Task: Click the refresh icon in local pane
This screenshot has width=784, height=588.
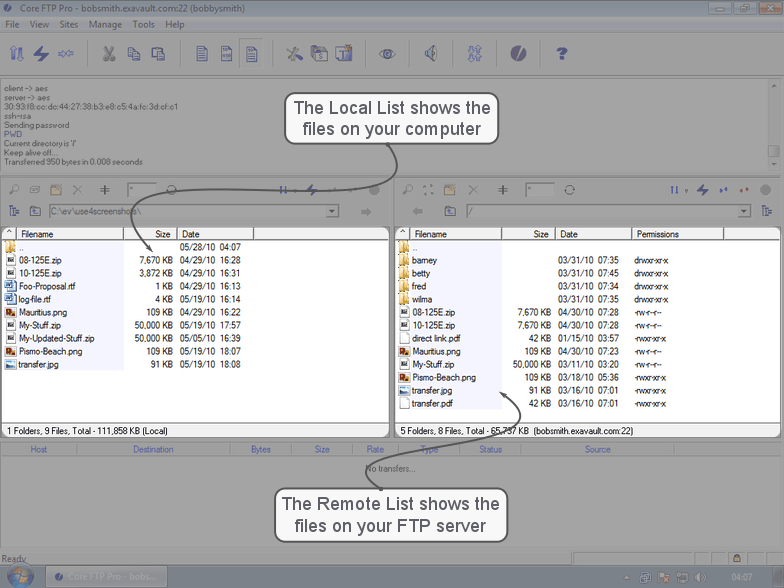Action: [172, 190]
